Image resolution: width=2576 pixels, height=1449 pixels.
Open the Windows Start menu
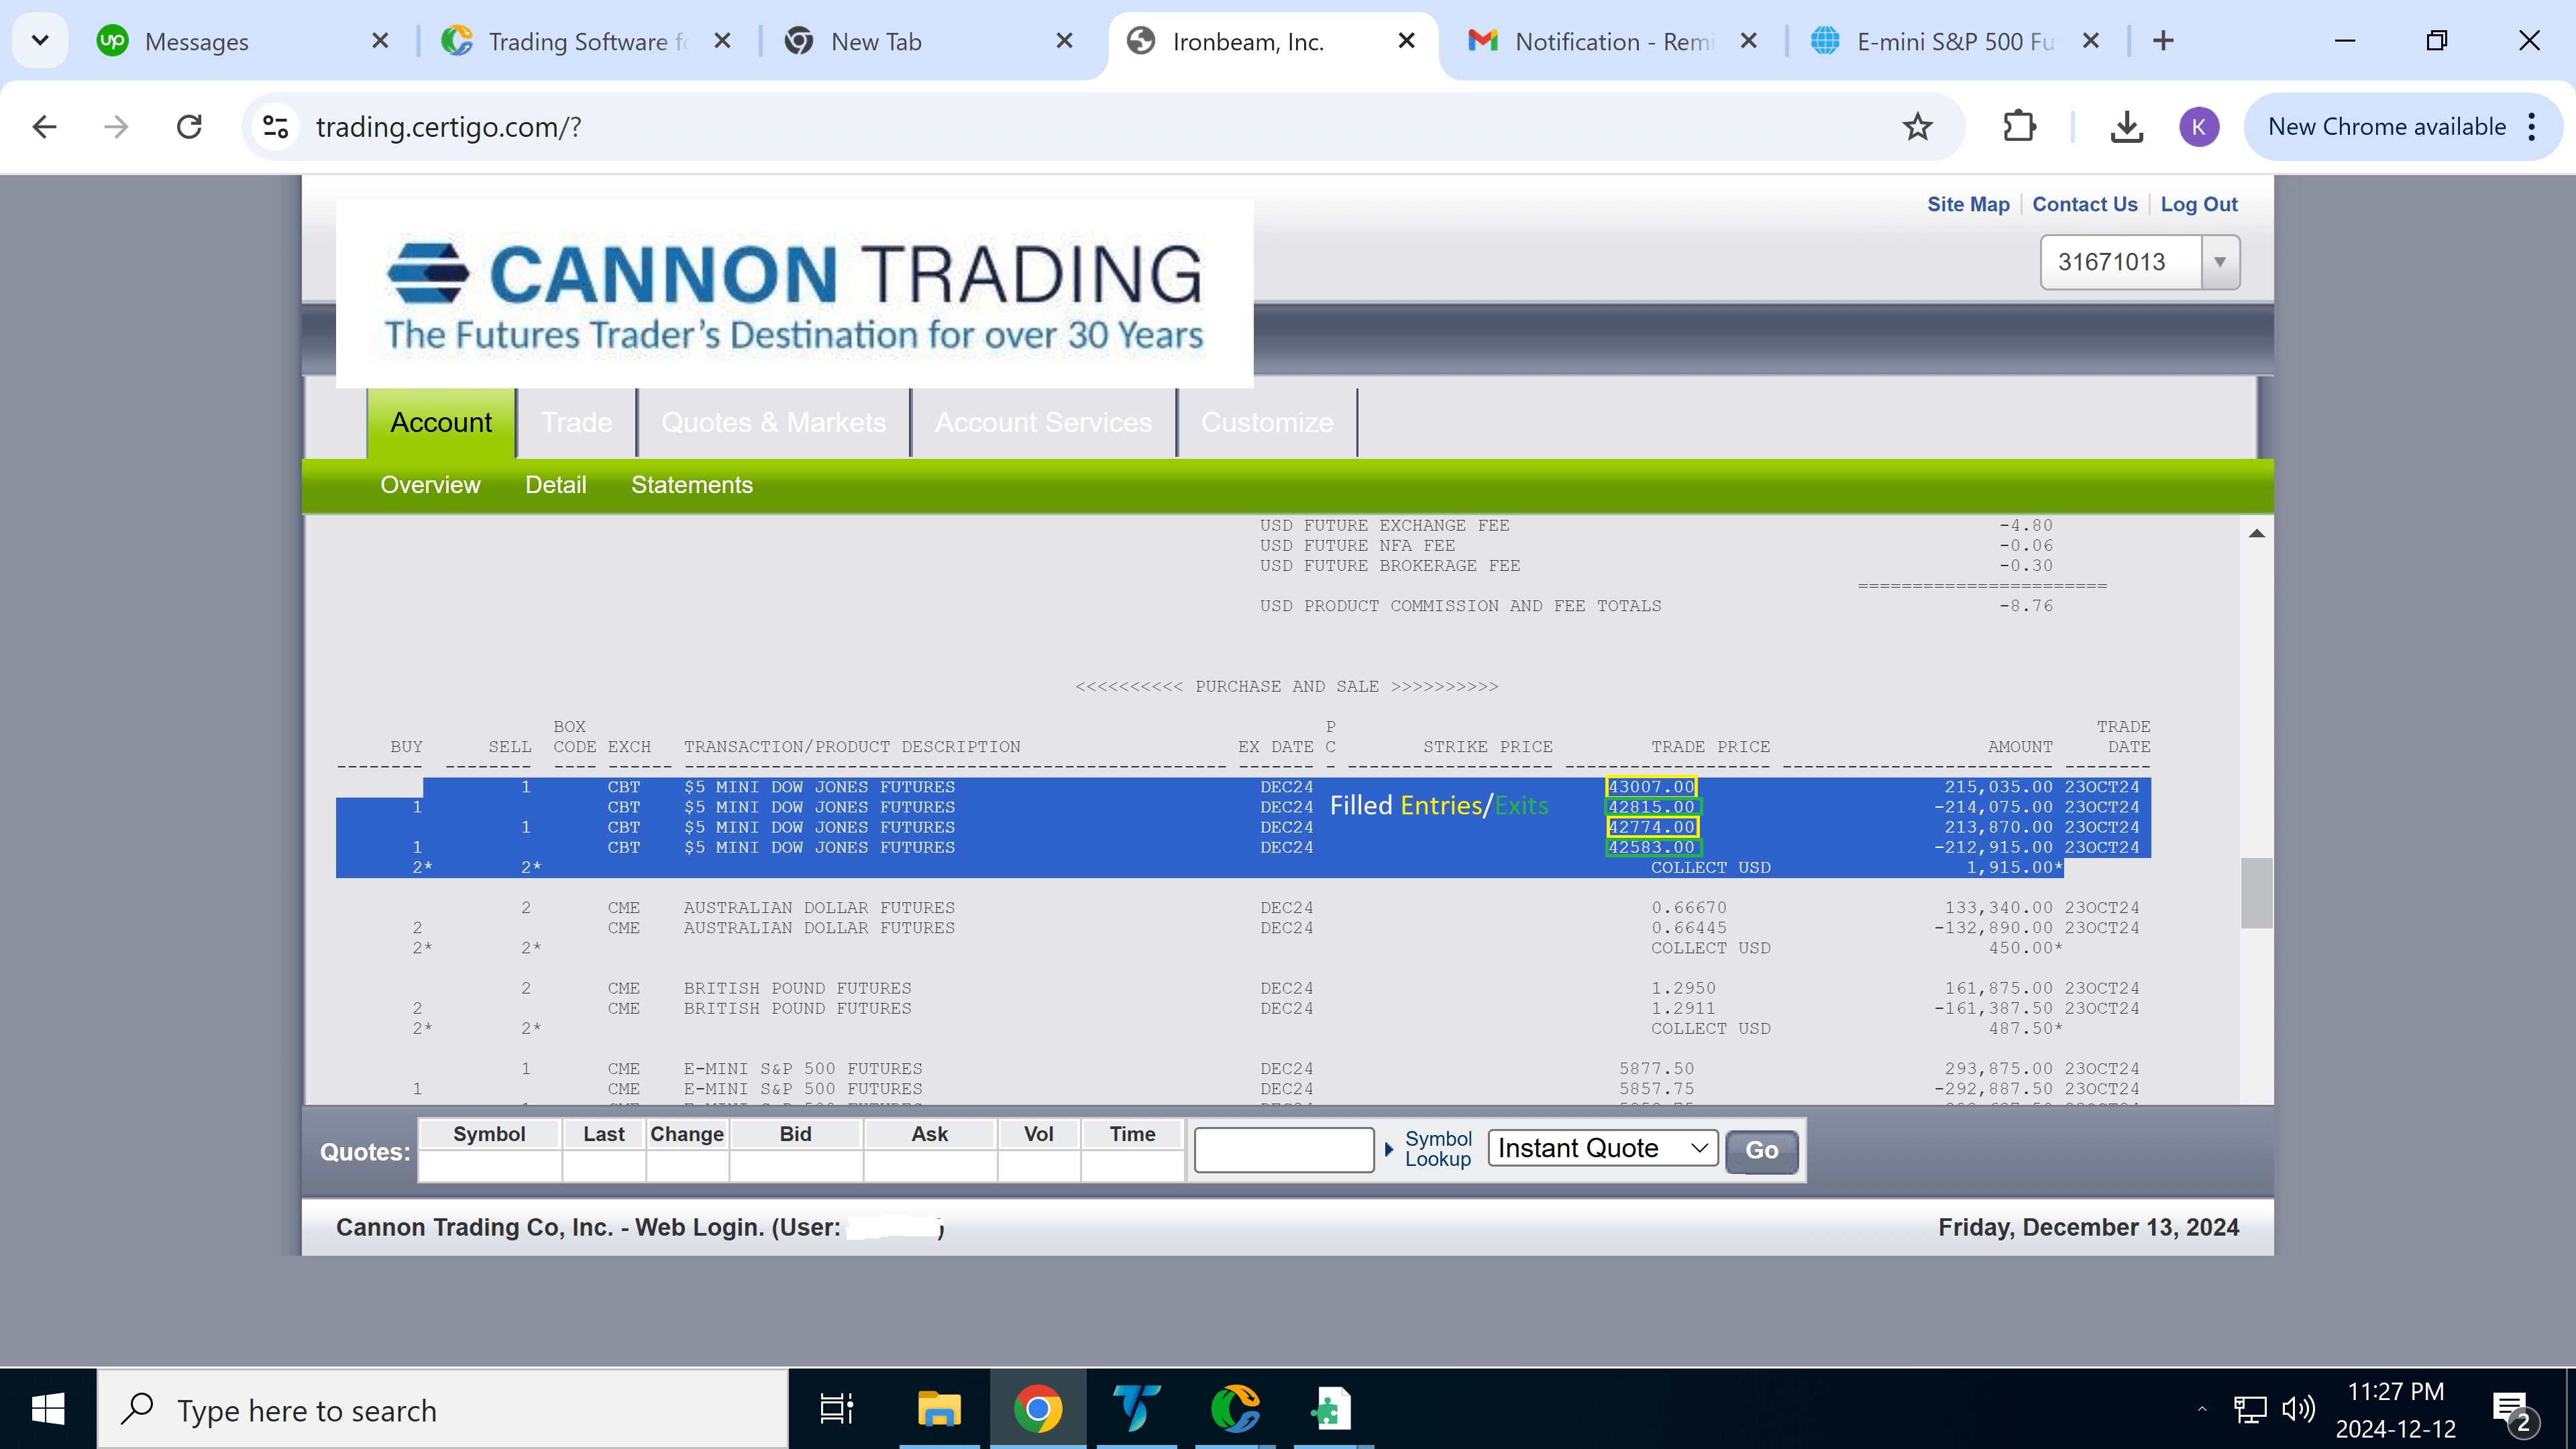48,1410
